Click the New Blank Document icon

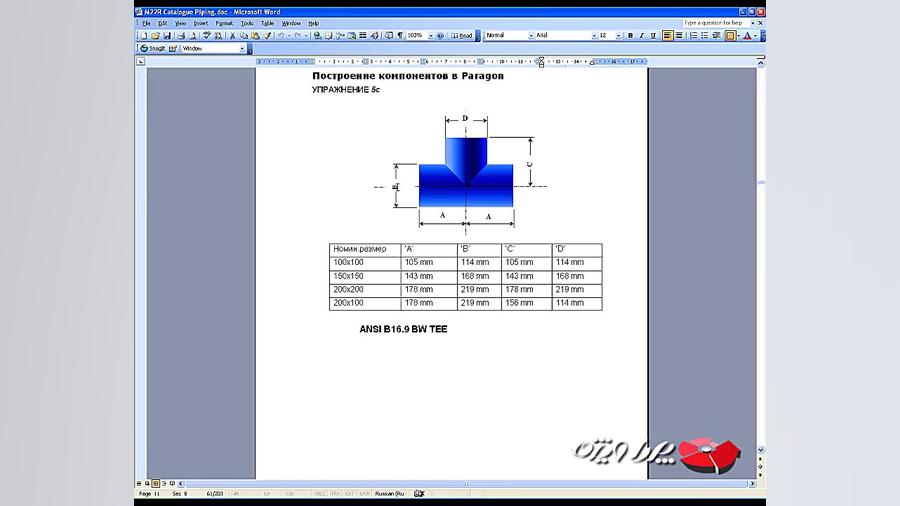click(x=144, y=36)
